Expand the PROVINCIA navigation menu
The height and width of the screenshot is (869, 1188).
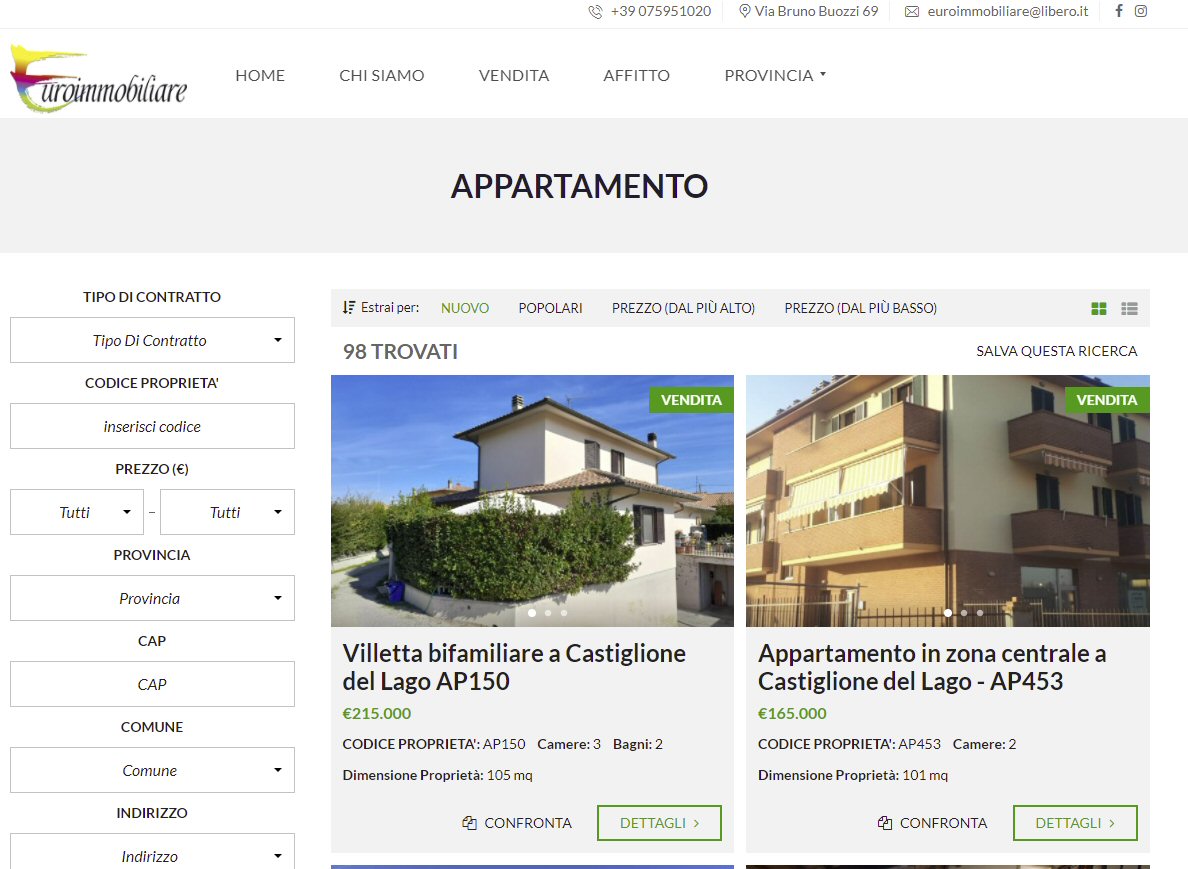pos(775,75)
